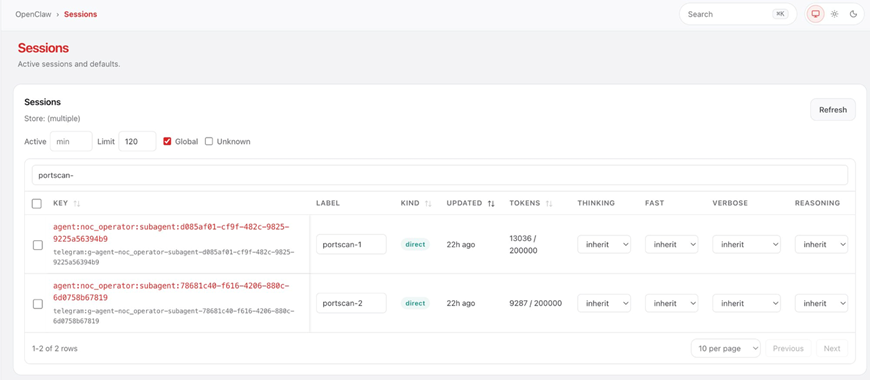This screenshot has width=870, height=380.
Task: Click the telegram key text ending 9225a56394b9
Action: click(x=174, y=257)
